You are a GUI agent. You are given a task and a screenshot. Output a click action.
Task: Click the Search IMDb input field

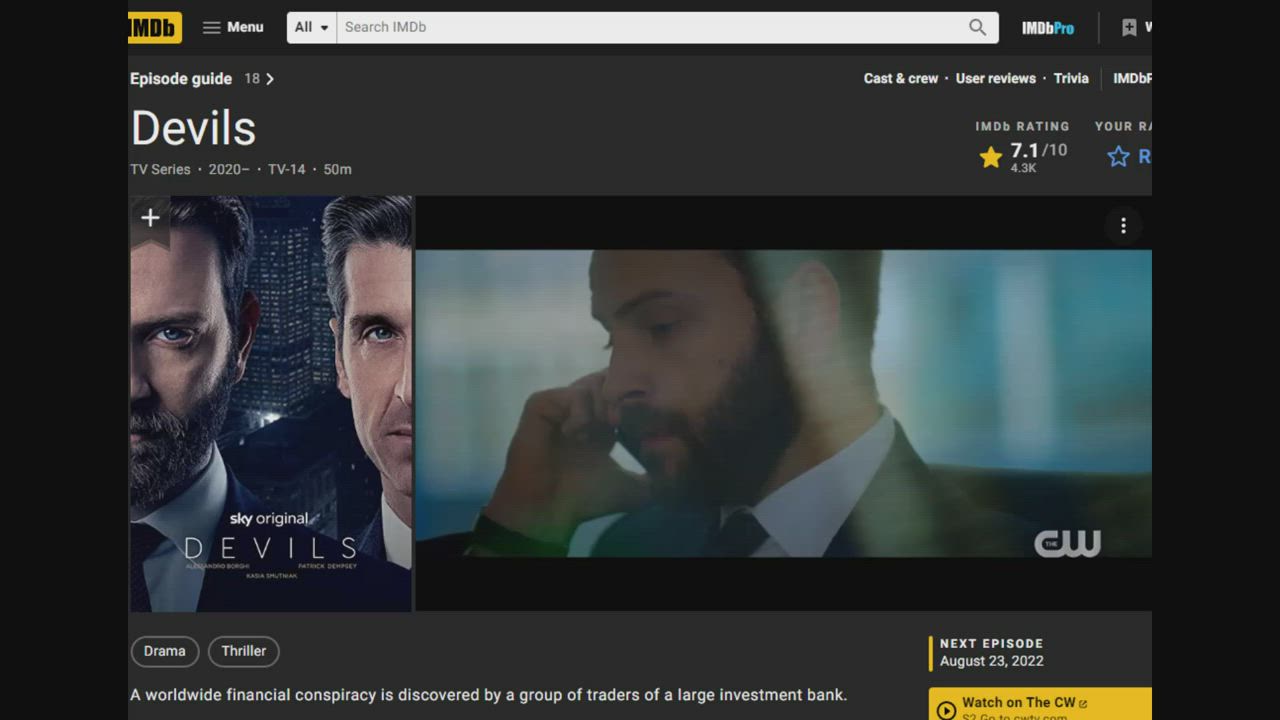[650, 27]
